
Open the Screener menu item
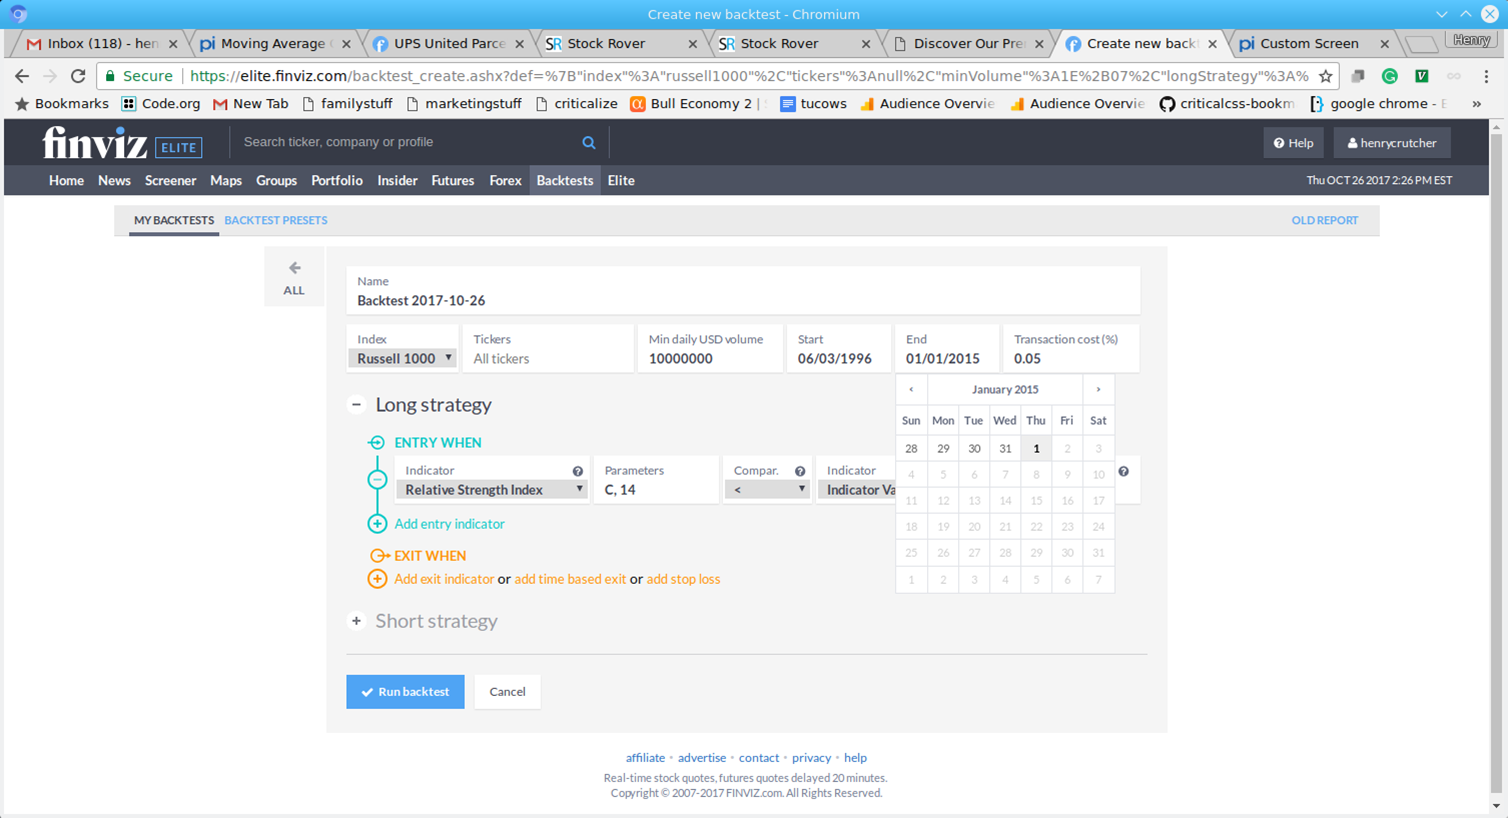point(170,181)
